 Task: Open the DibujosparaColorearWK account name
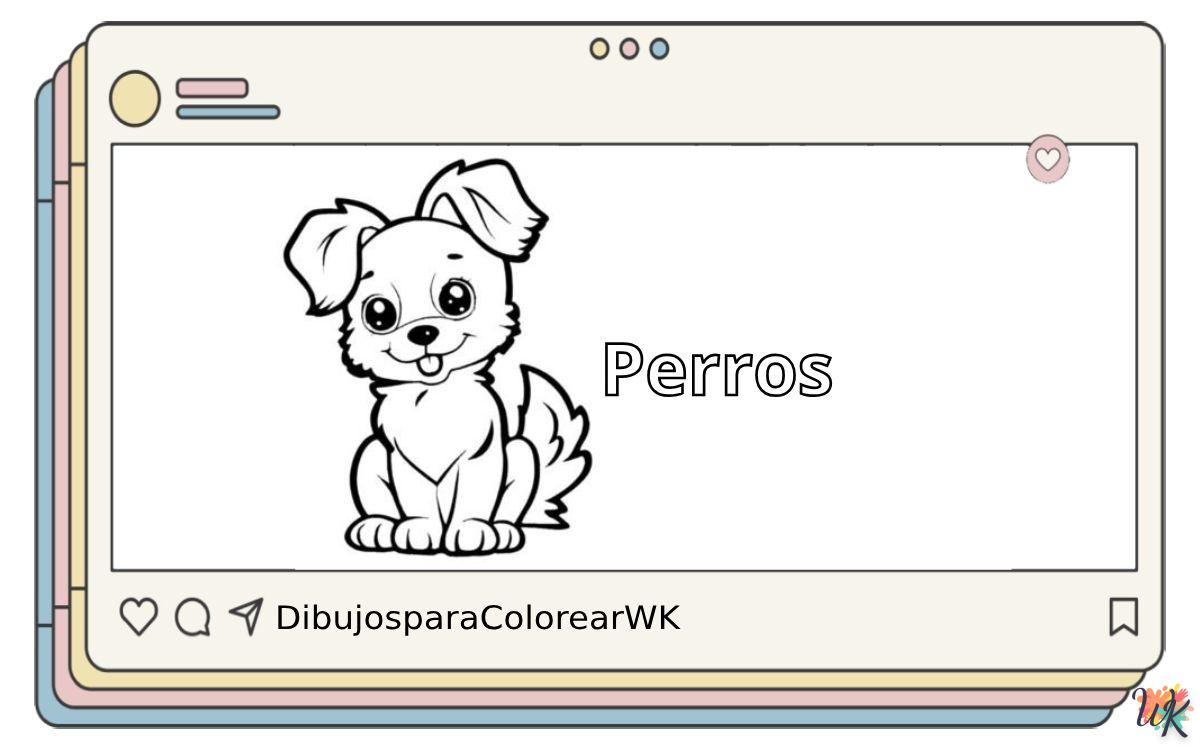[477, 618]
